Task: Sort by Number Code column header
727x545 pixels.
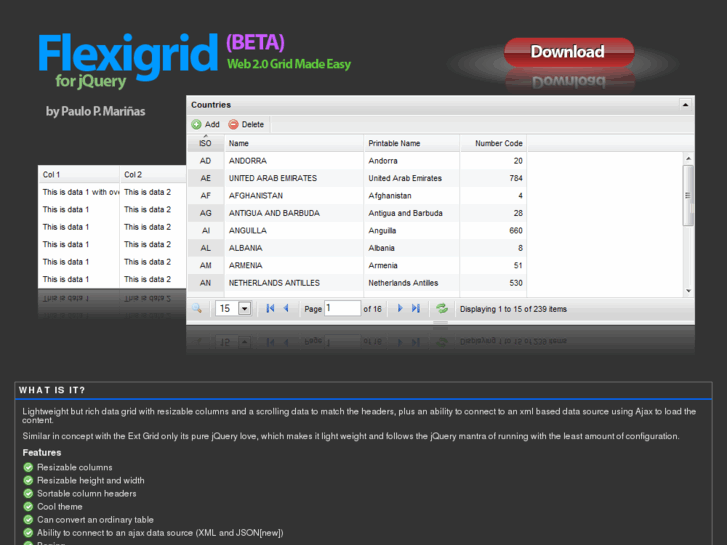Action: coord(494,143)
